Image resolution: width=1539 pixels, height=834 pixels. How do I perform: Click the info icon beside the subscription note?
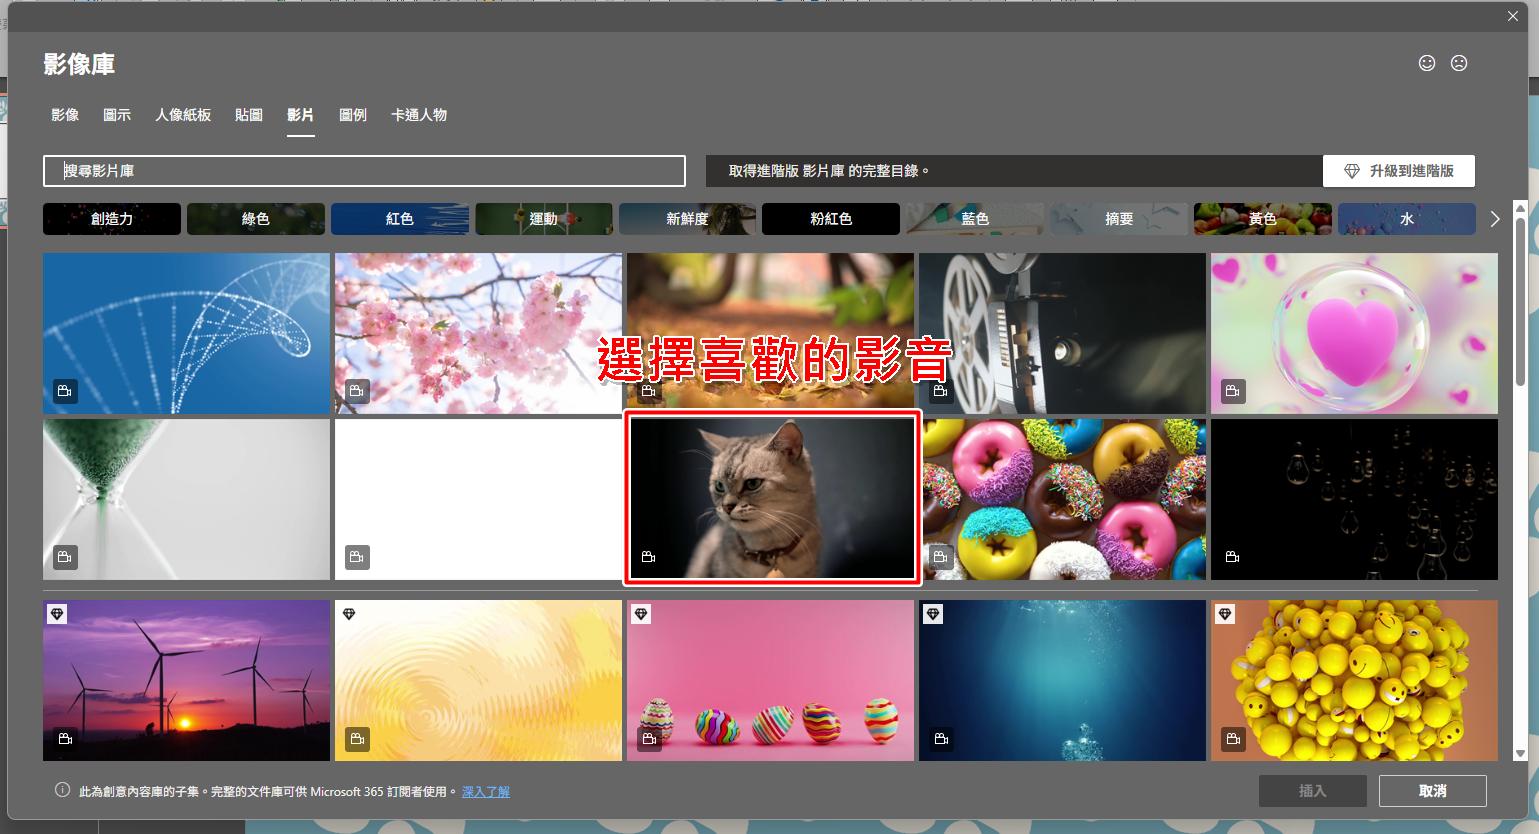62,790
